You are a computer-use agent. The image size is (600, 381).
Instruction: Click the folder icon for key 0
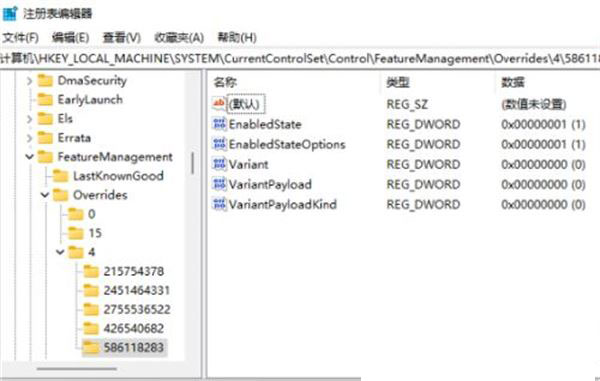76,214
